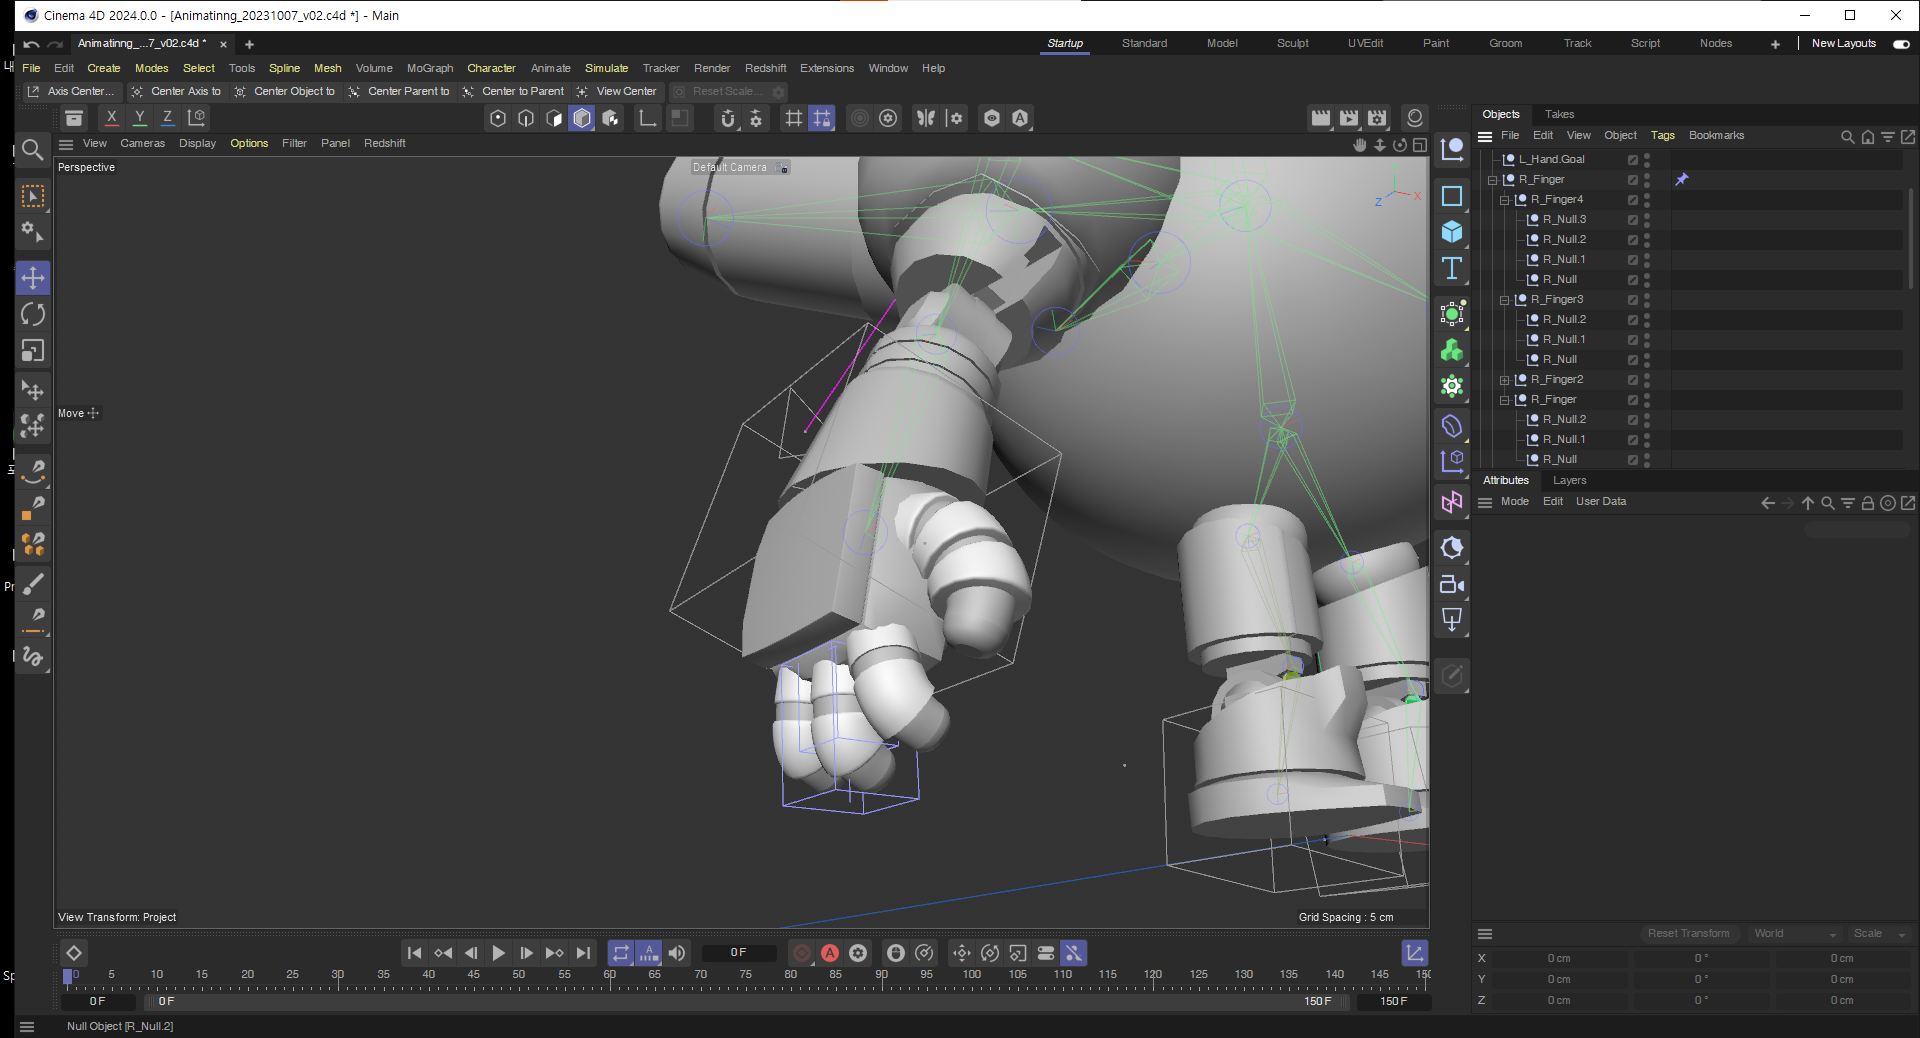Toggle Z axis lock icon
The image size is (1920, 1038).
tap(167, 118)
